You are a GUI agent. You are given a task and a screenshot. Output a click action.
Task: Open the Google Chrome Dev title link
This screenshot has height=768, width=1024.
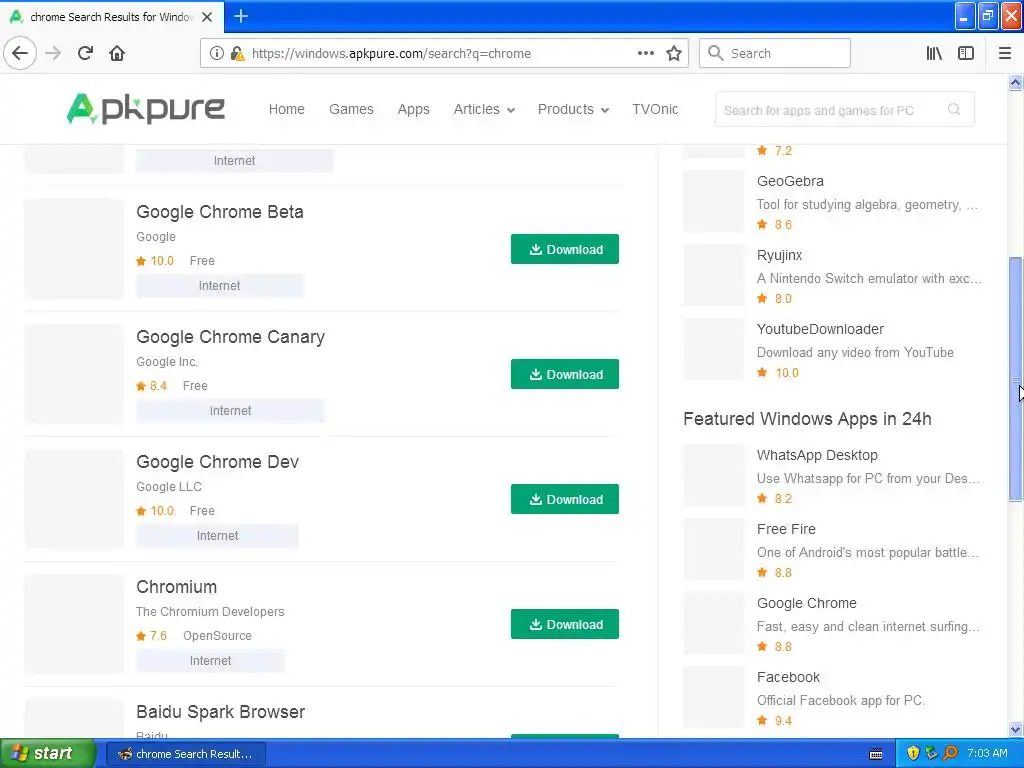pos(217,462)
